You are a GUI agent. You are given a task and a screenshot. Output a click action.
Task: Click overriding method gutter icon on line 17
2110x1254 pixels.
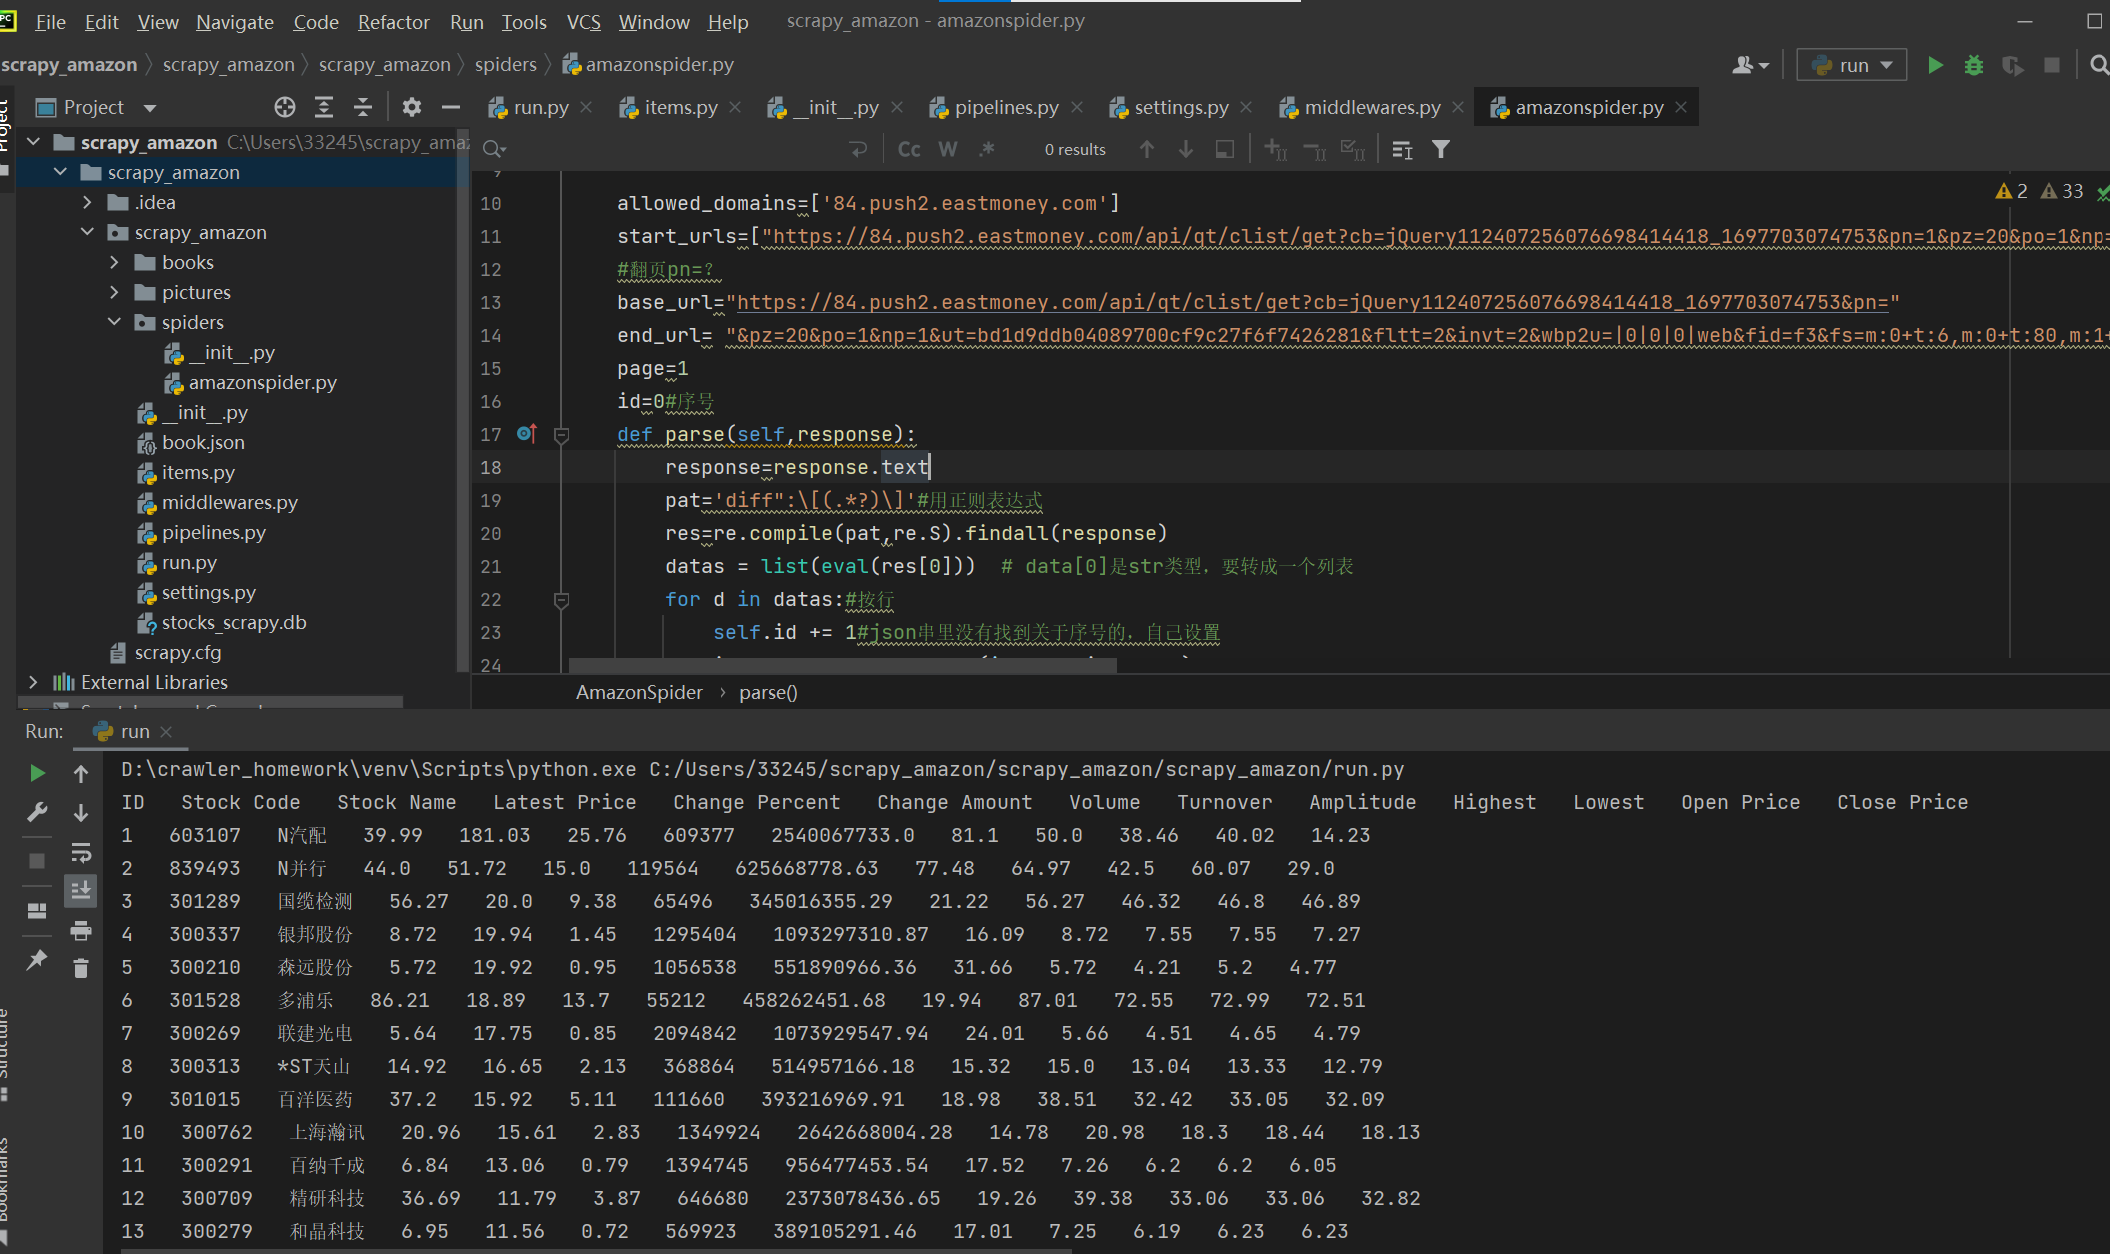[527, 433]
